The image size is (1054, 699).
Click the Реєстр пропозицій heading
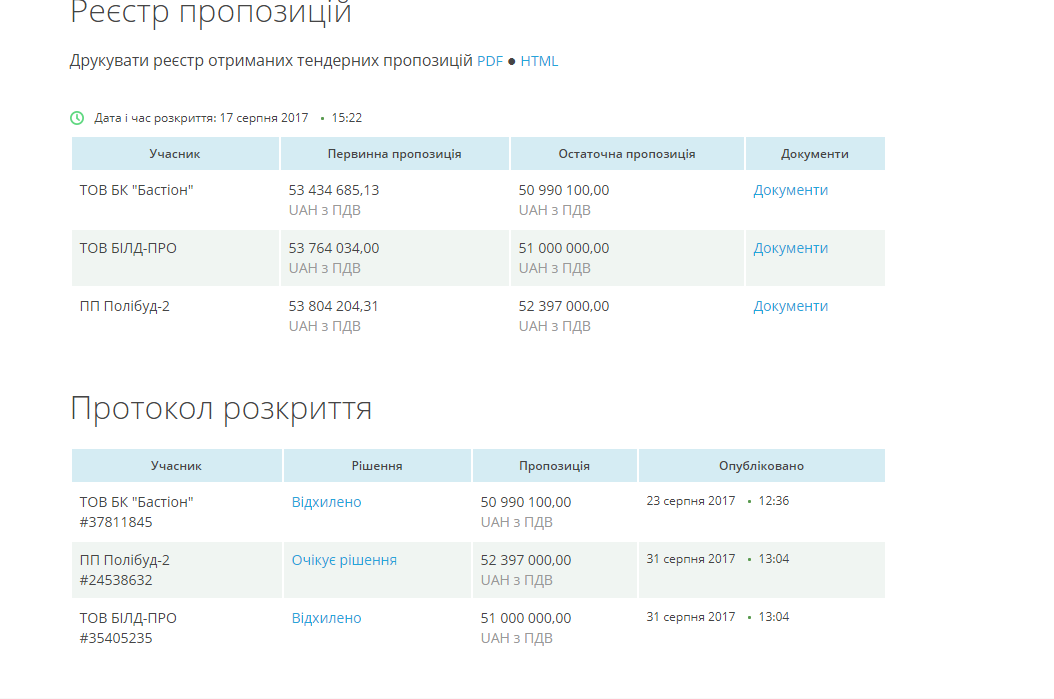click(211, 13)
